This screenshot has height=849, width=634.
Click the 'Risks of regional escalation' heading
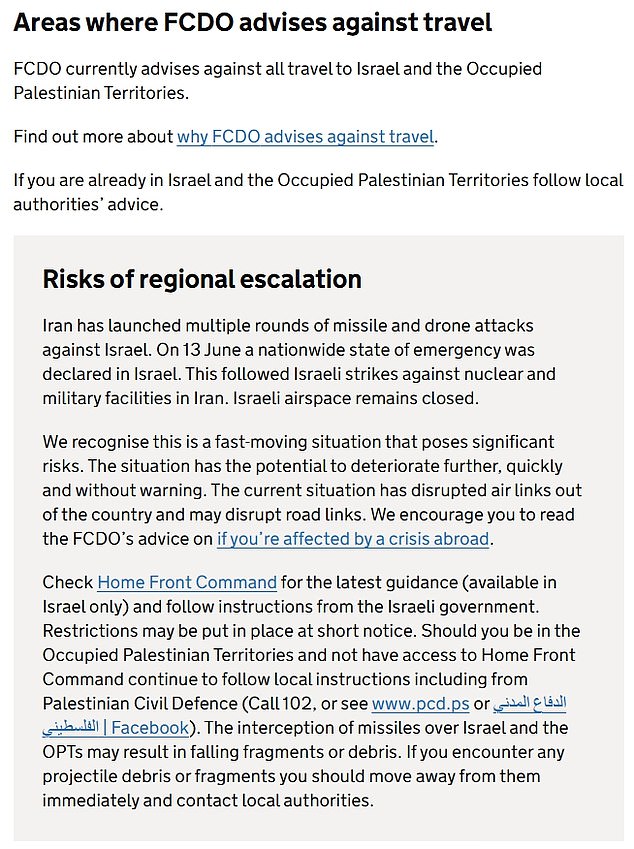pos(202,279)
